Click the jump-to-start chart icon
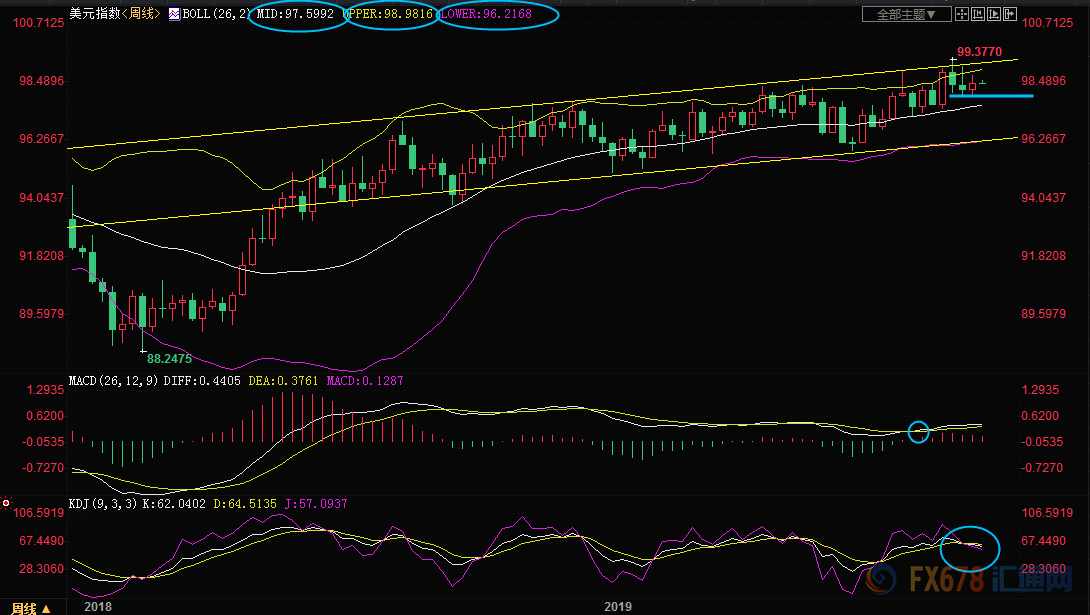 coord(978,14)
